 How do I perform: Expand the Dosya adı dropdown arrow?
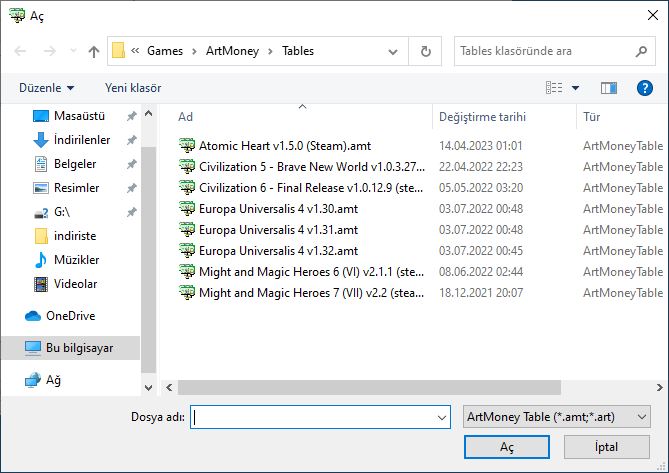pos(442,417)
